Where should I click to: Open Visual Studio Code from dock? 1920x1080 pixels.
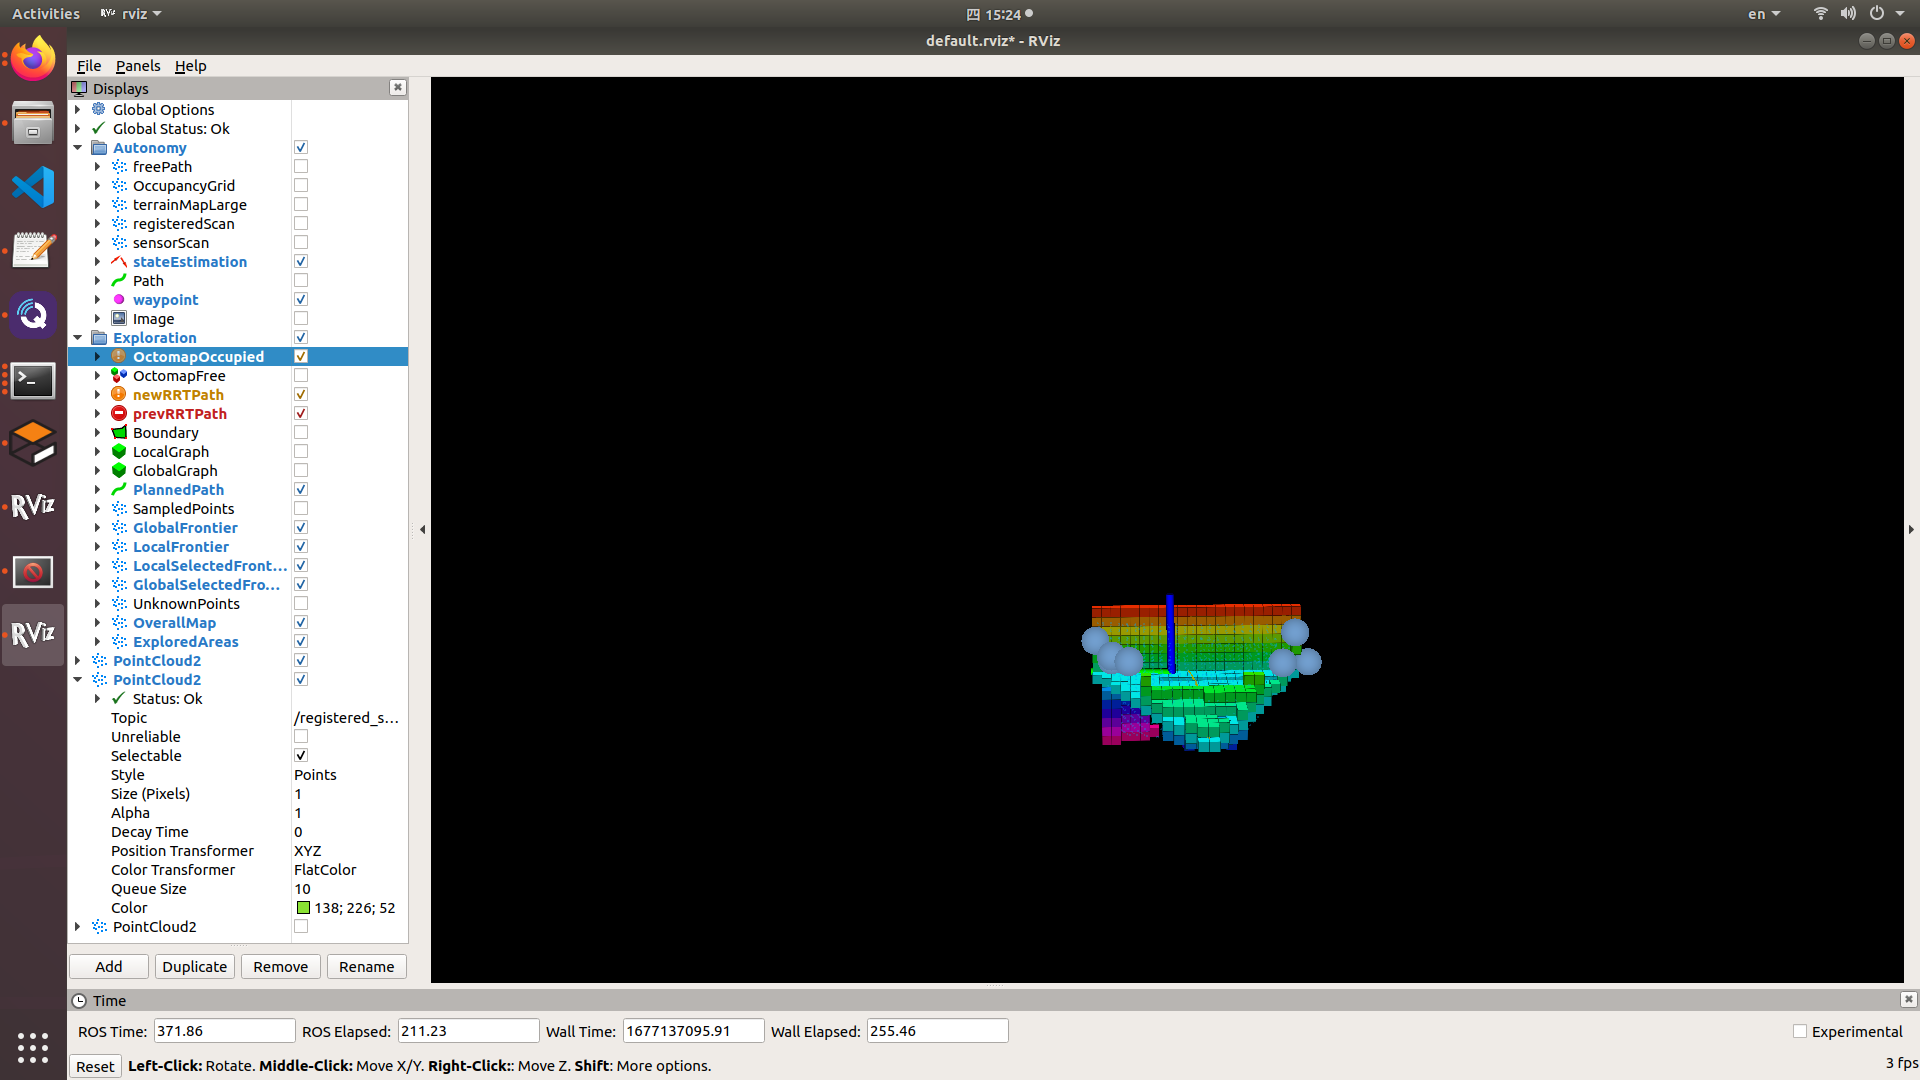tap(33, 187)
